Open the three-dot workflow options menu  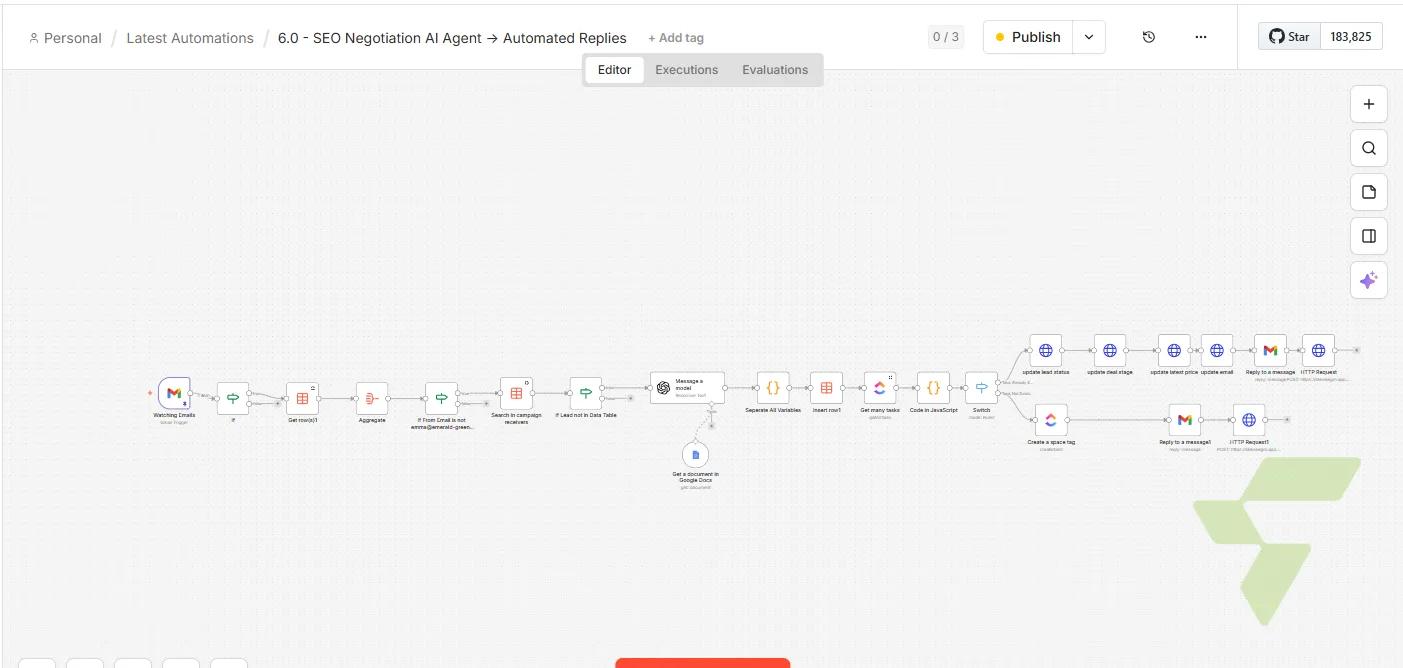coord(1201,37)
